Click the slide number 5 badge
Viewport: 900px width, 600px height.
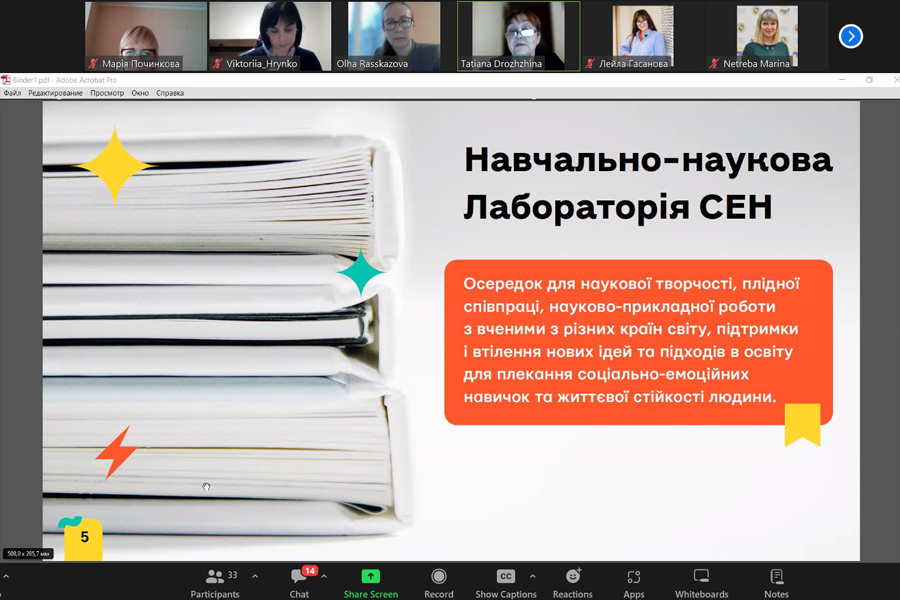[84, 537]
